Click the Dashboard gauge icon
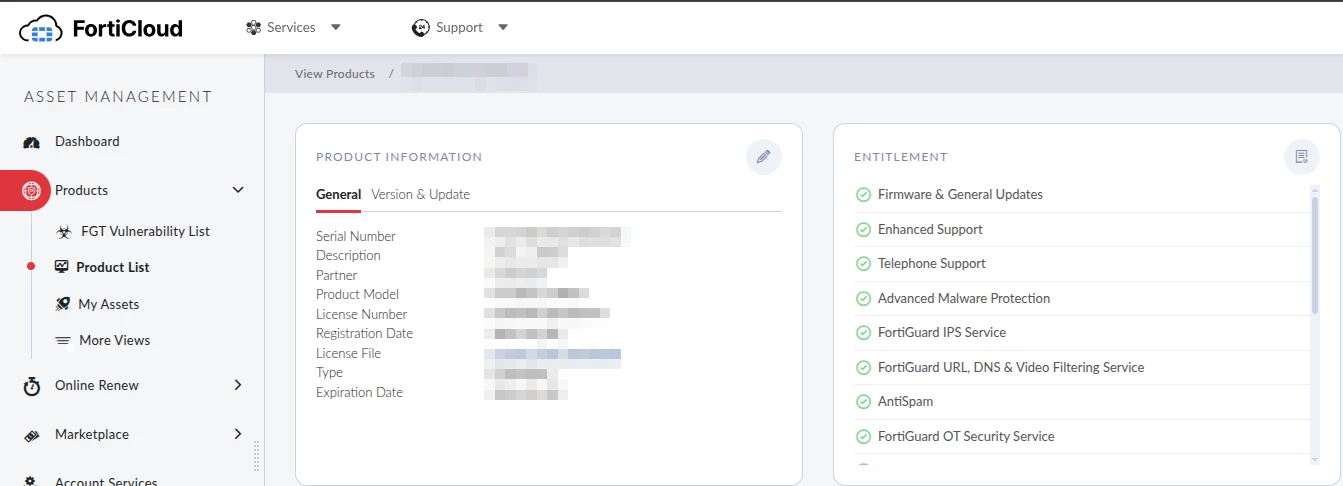 point(31,143)
